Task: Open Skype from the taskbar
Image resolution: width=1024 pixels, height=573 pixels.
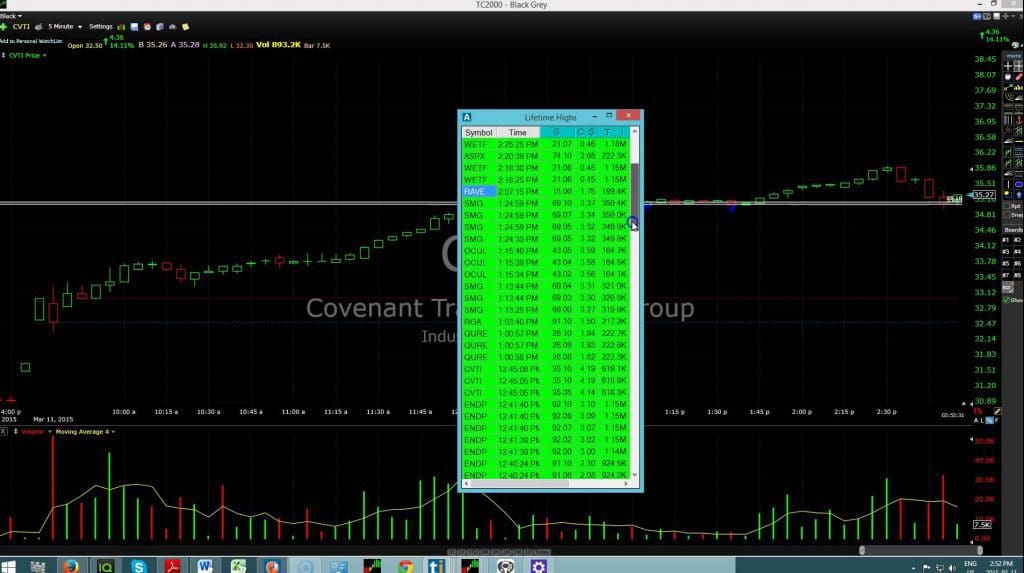Action: point(138,566)
